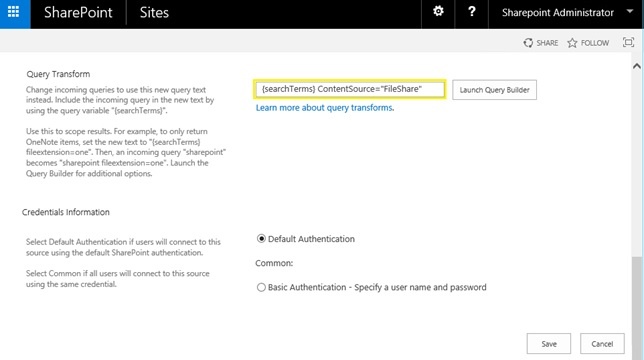The height and width of the screenshot is (360, 644).
Task: Open the Sites navigation item
Action: 154,13
